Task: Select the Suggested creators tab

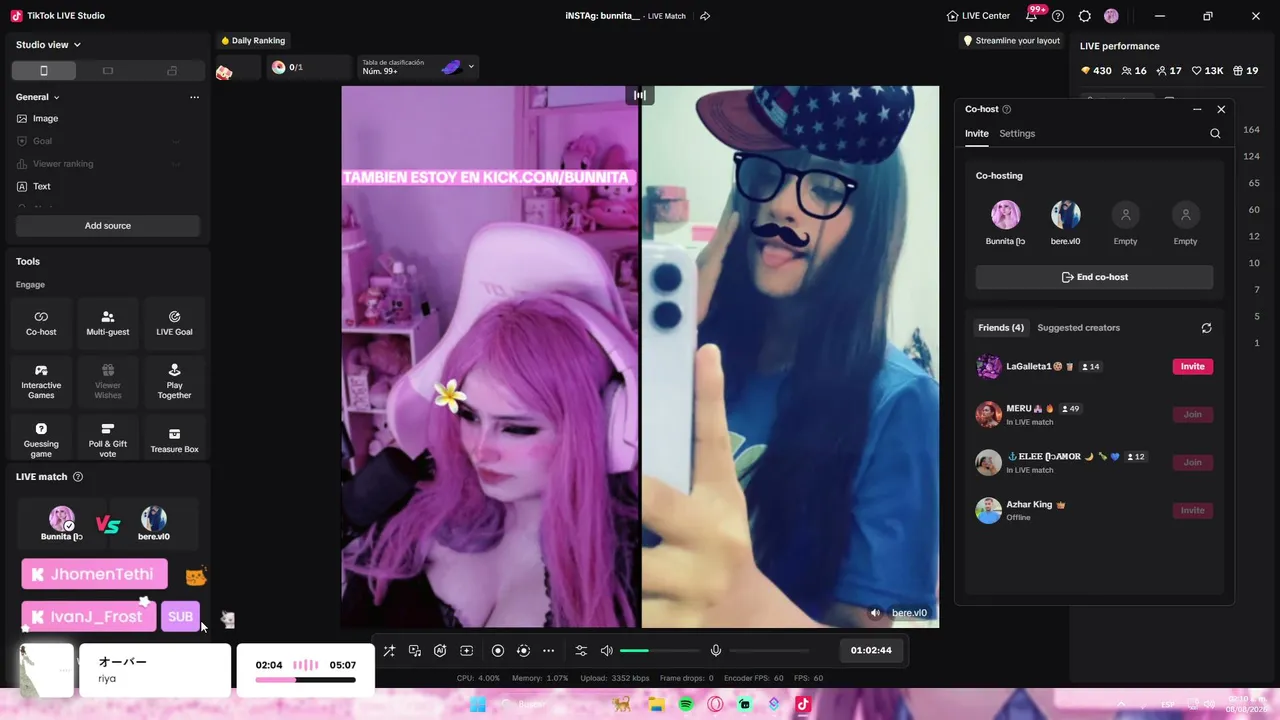Action: click(x=1078, y=328)
